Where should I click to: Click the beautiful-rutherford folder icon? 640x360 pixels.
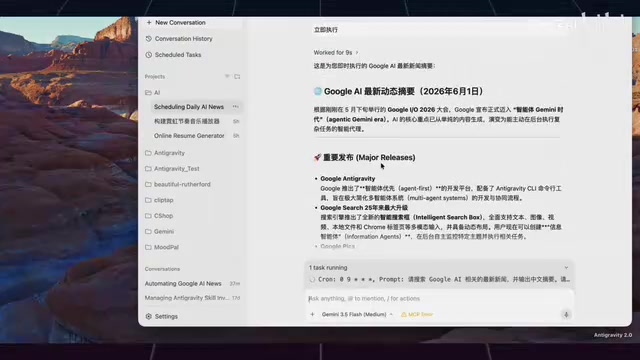(148, 184)
